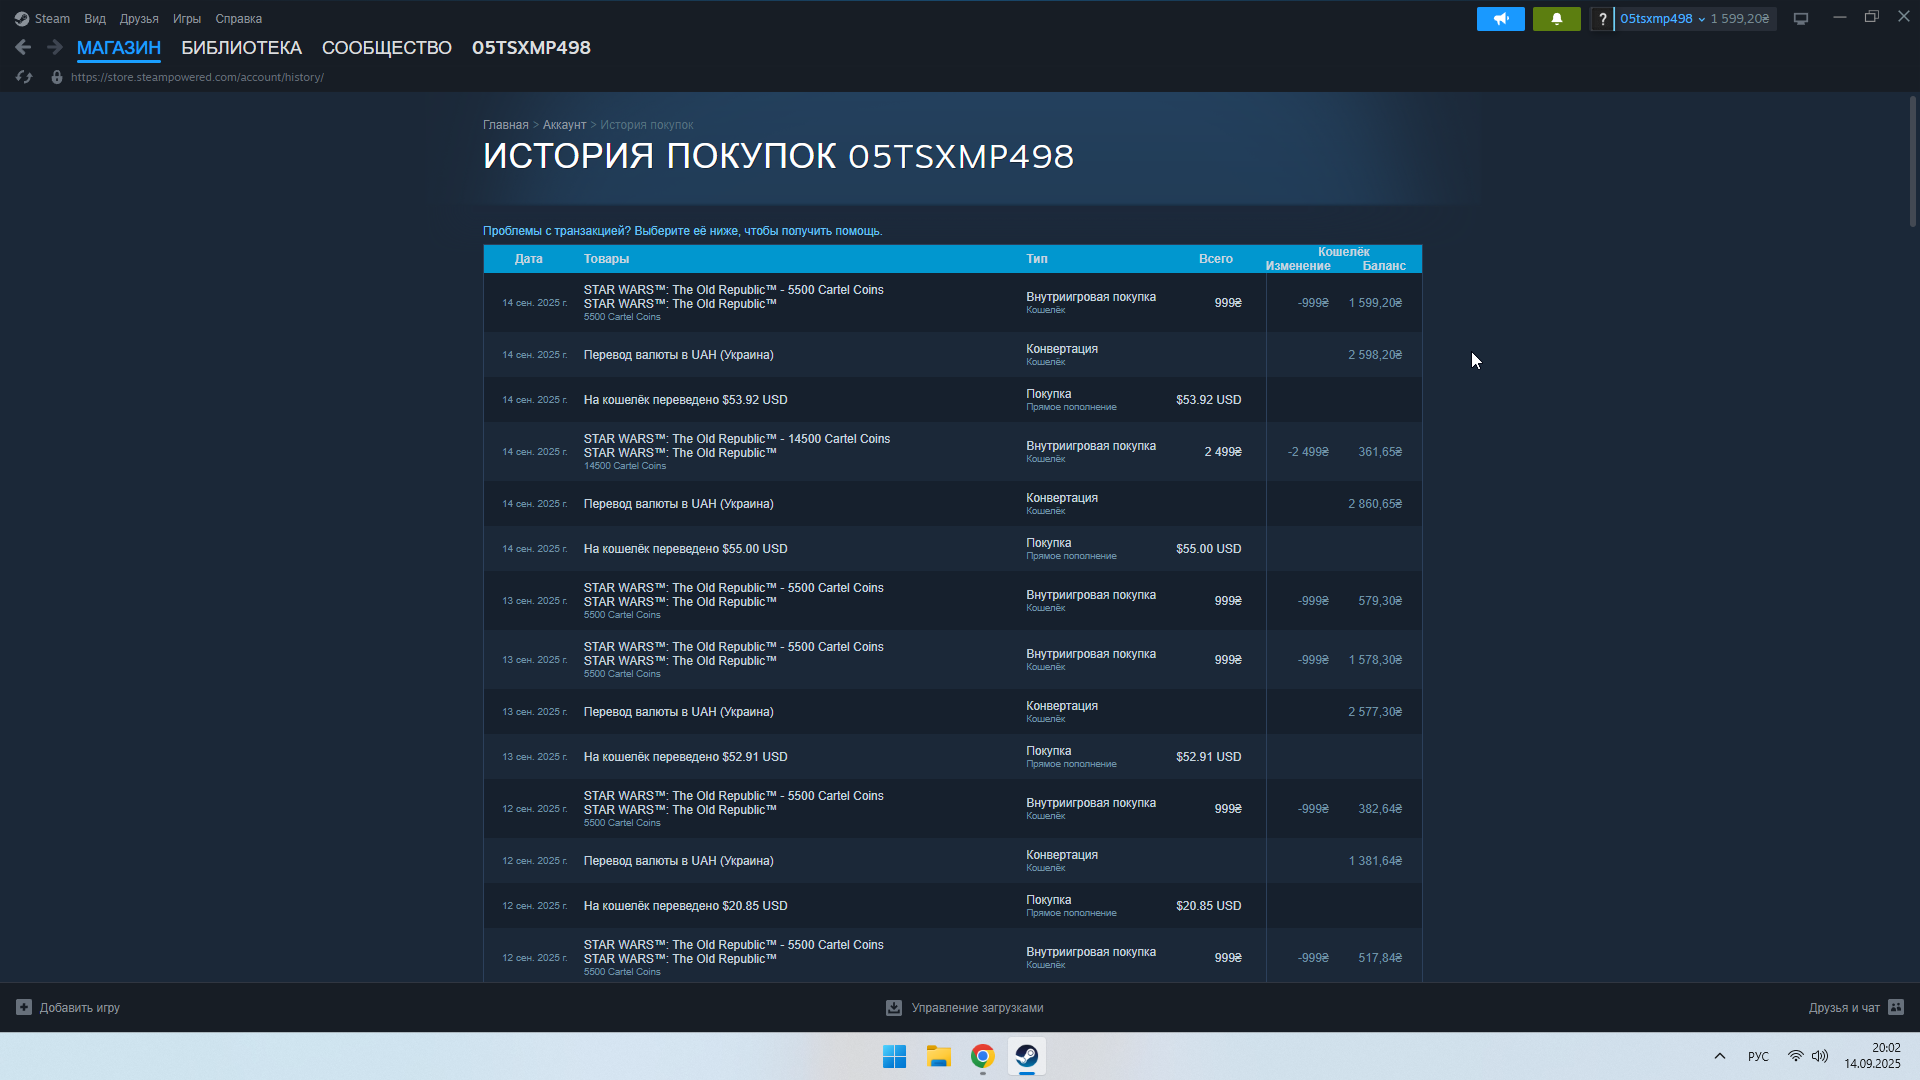
Task: Select the purchase row with balance 1 599,20₴
Action: (x=952, y=303)
